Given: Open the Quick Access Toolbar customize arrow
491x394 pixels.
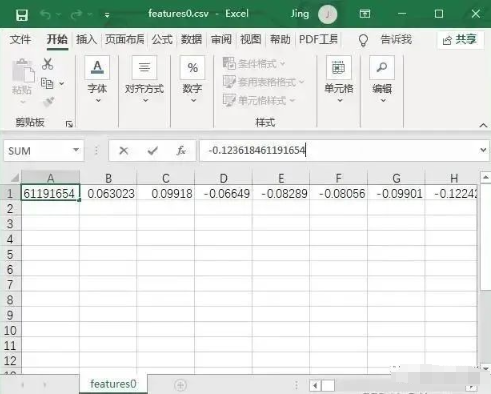Looking at the screenshot, I should click(107, 15).
